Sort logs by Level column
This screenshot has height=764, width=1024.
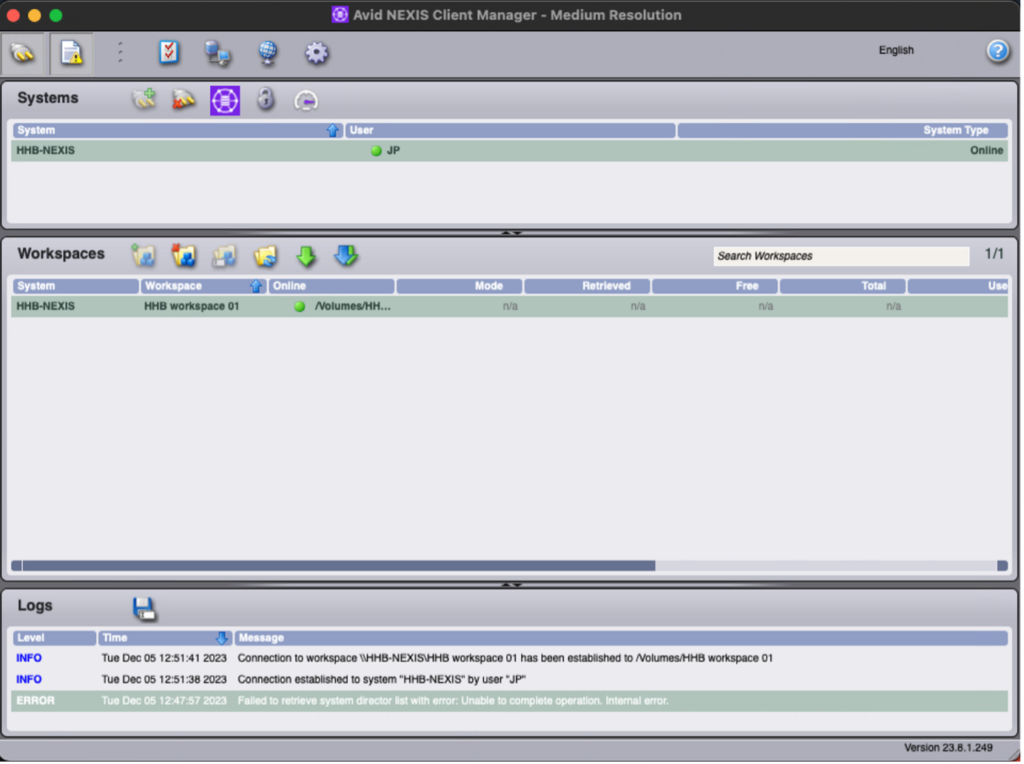[x=54, y=638]
